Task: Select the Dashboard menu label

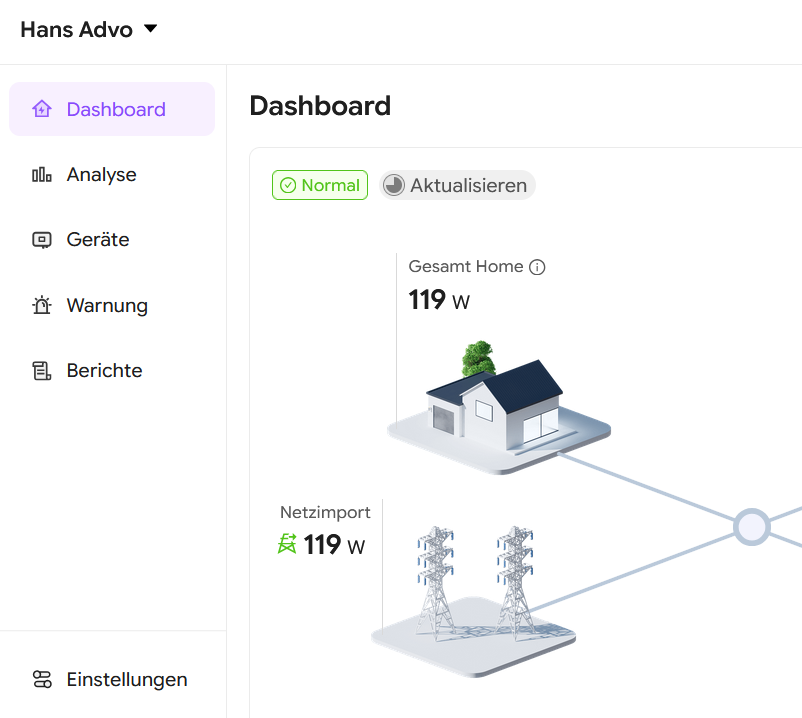Action: [x=116, y=109]
